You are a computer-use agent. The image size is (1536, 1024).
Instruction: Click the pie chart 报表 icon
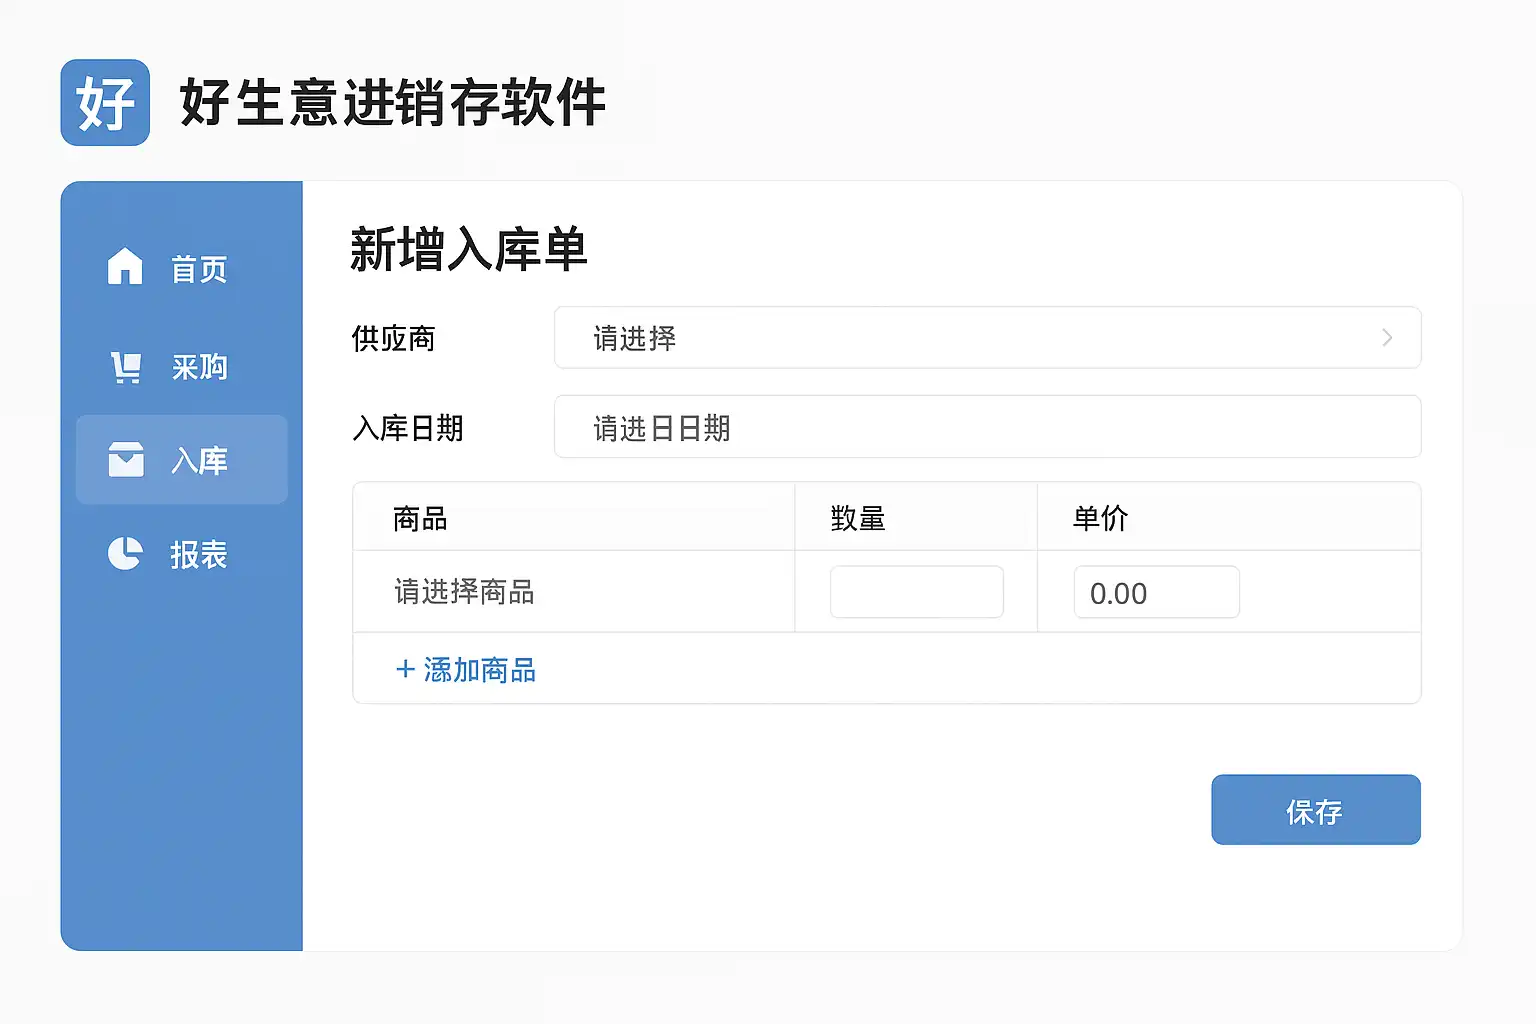[125, 553]
